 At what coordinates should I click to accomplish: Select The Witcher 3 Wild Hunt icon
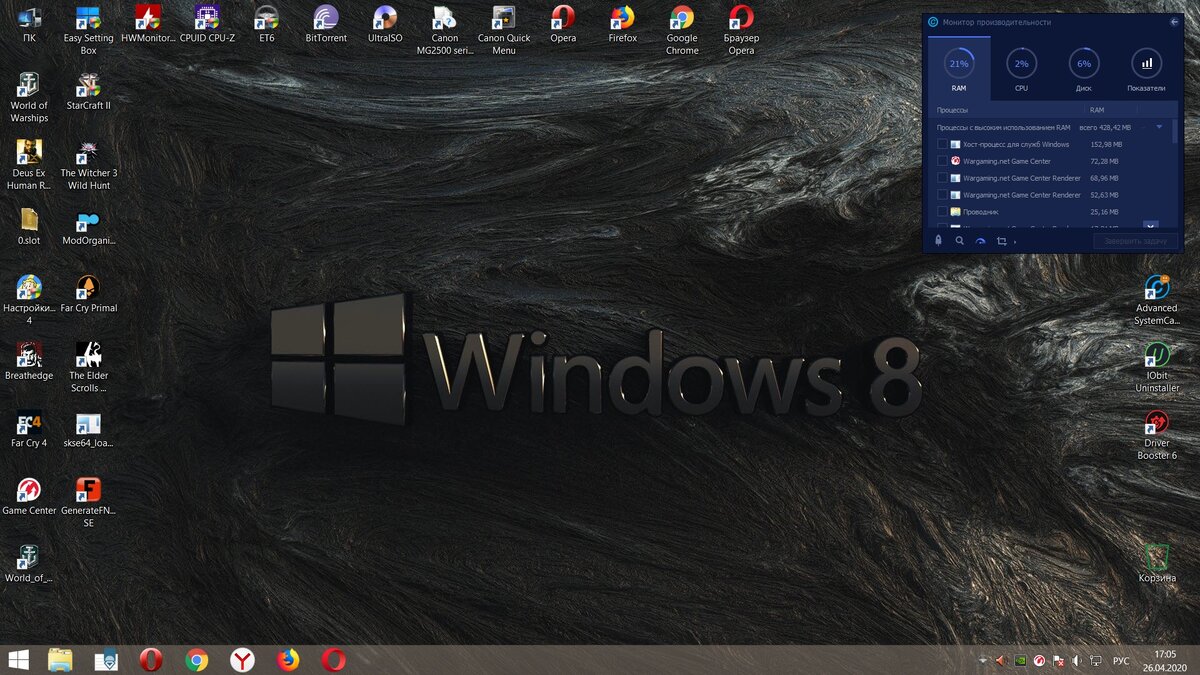click(x=88, y=165)
